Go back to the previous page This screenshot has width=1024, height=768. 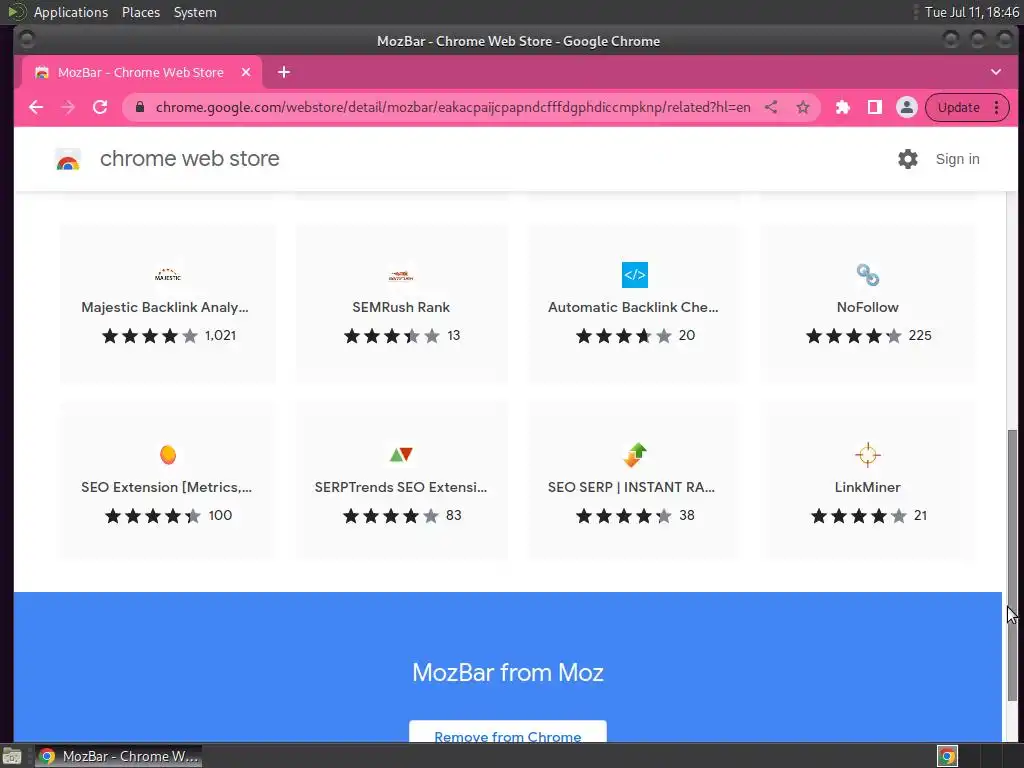(x=36, y=107)
